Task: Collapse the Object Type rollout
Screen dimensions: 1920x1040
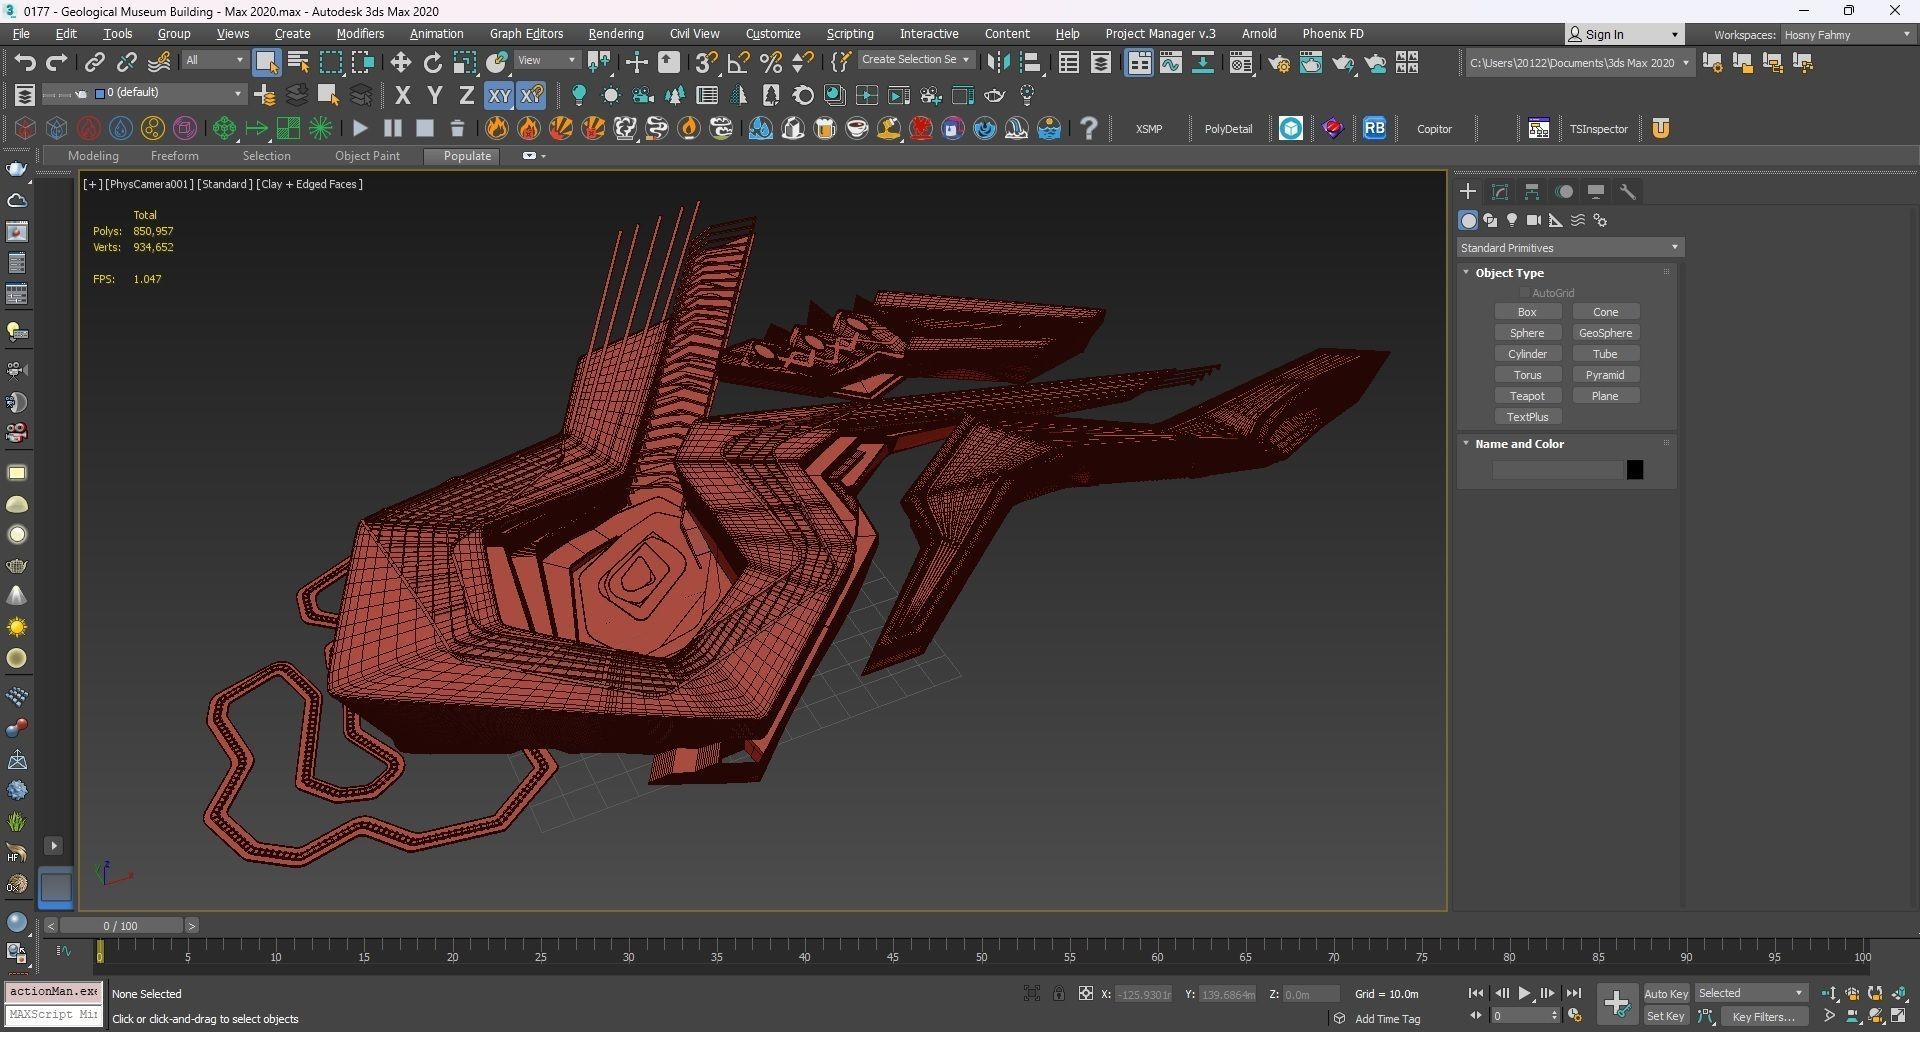Action: pos(1509,273)
